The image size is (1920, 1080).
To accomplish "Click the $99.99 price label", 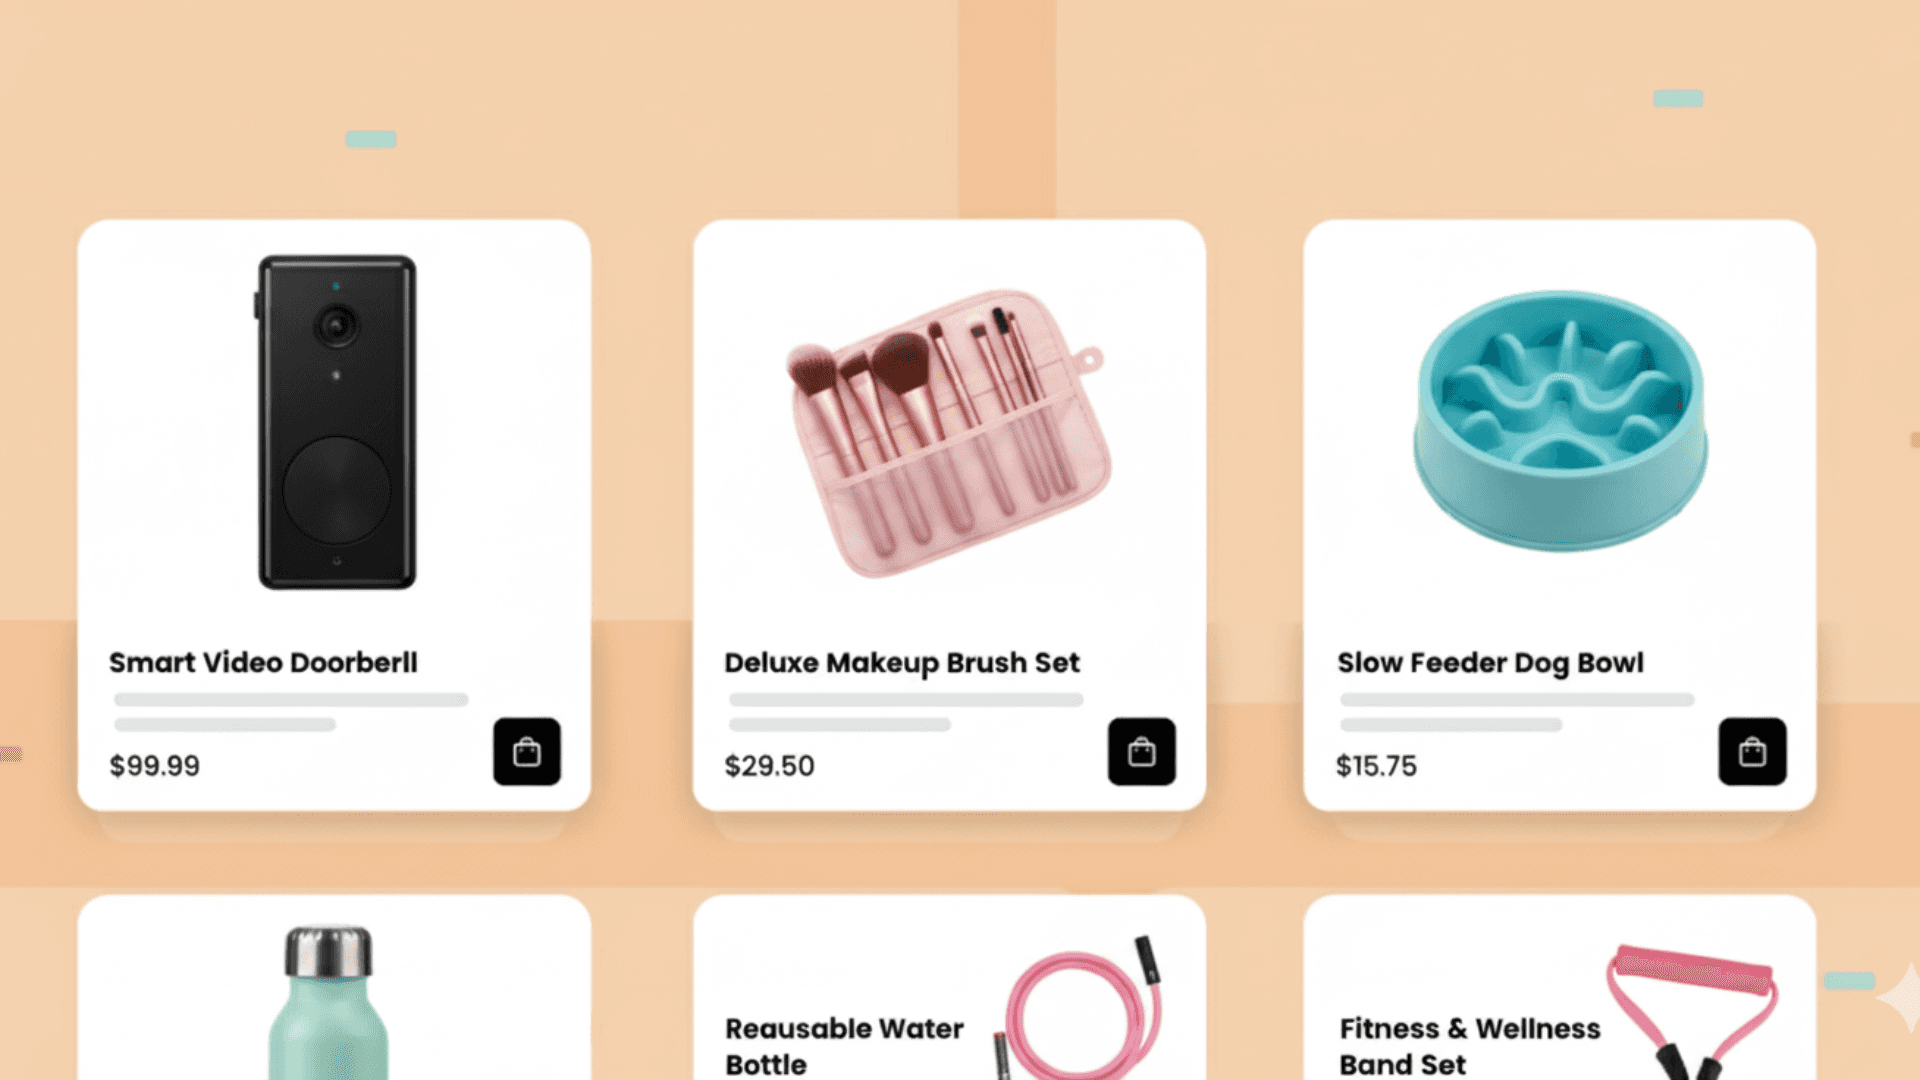I will pos(154,766).
